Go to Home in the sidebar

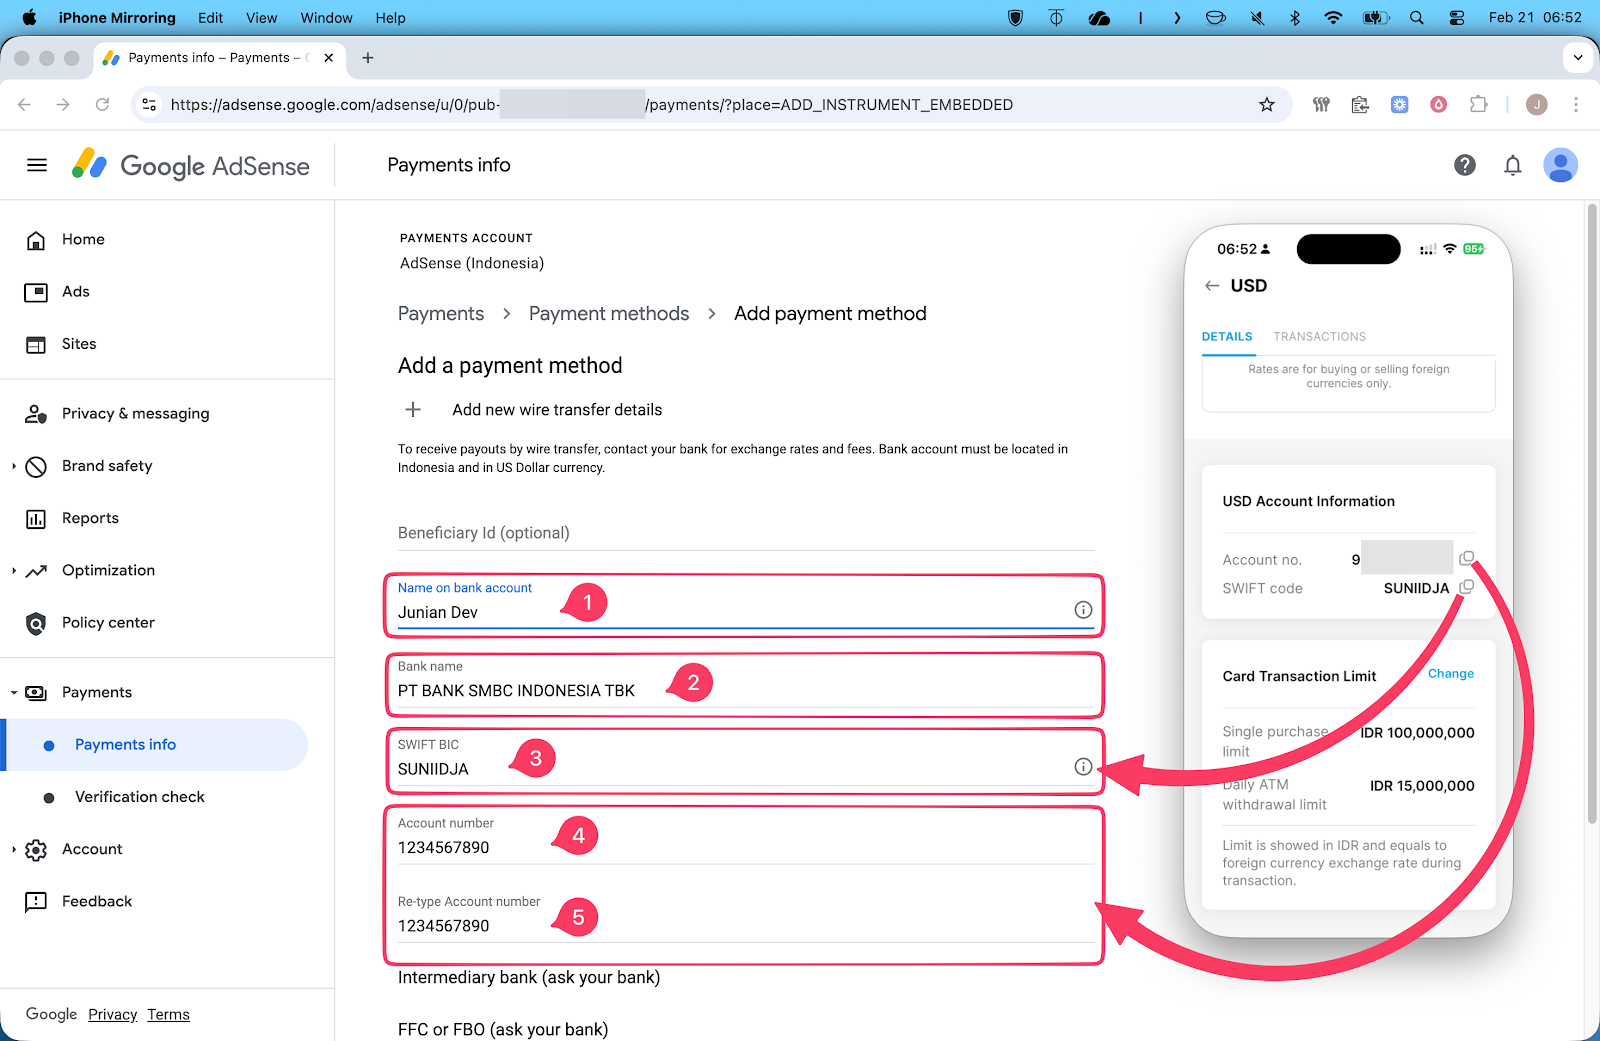[x=83, y=240]
